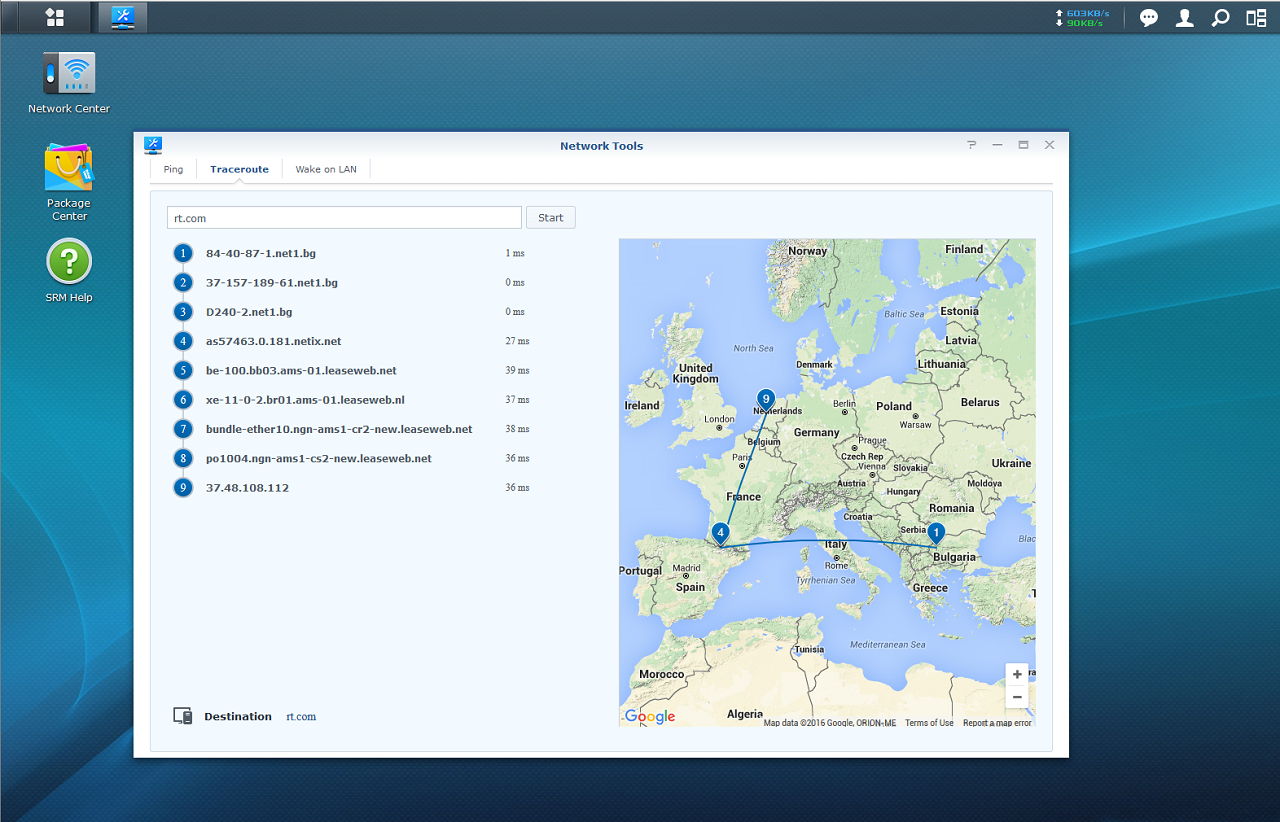
Task: Click the Google logo on the map
Action: (x=650, y=716)
